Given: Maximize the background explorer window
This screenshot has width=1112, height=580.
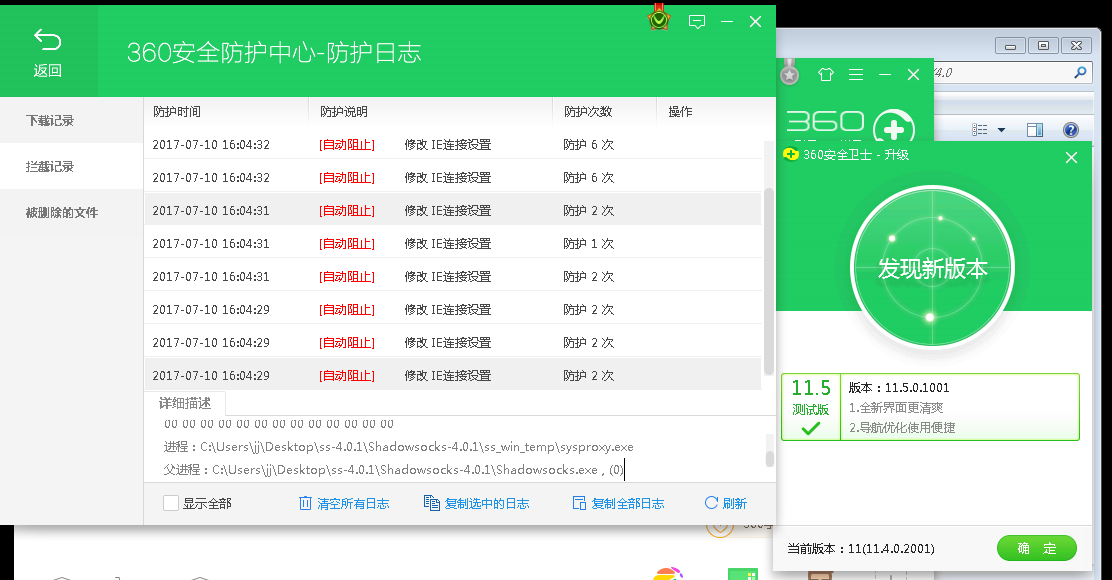Looking at the screenshot, I should [x=1043, y=45].
